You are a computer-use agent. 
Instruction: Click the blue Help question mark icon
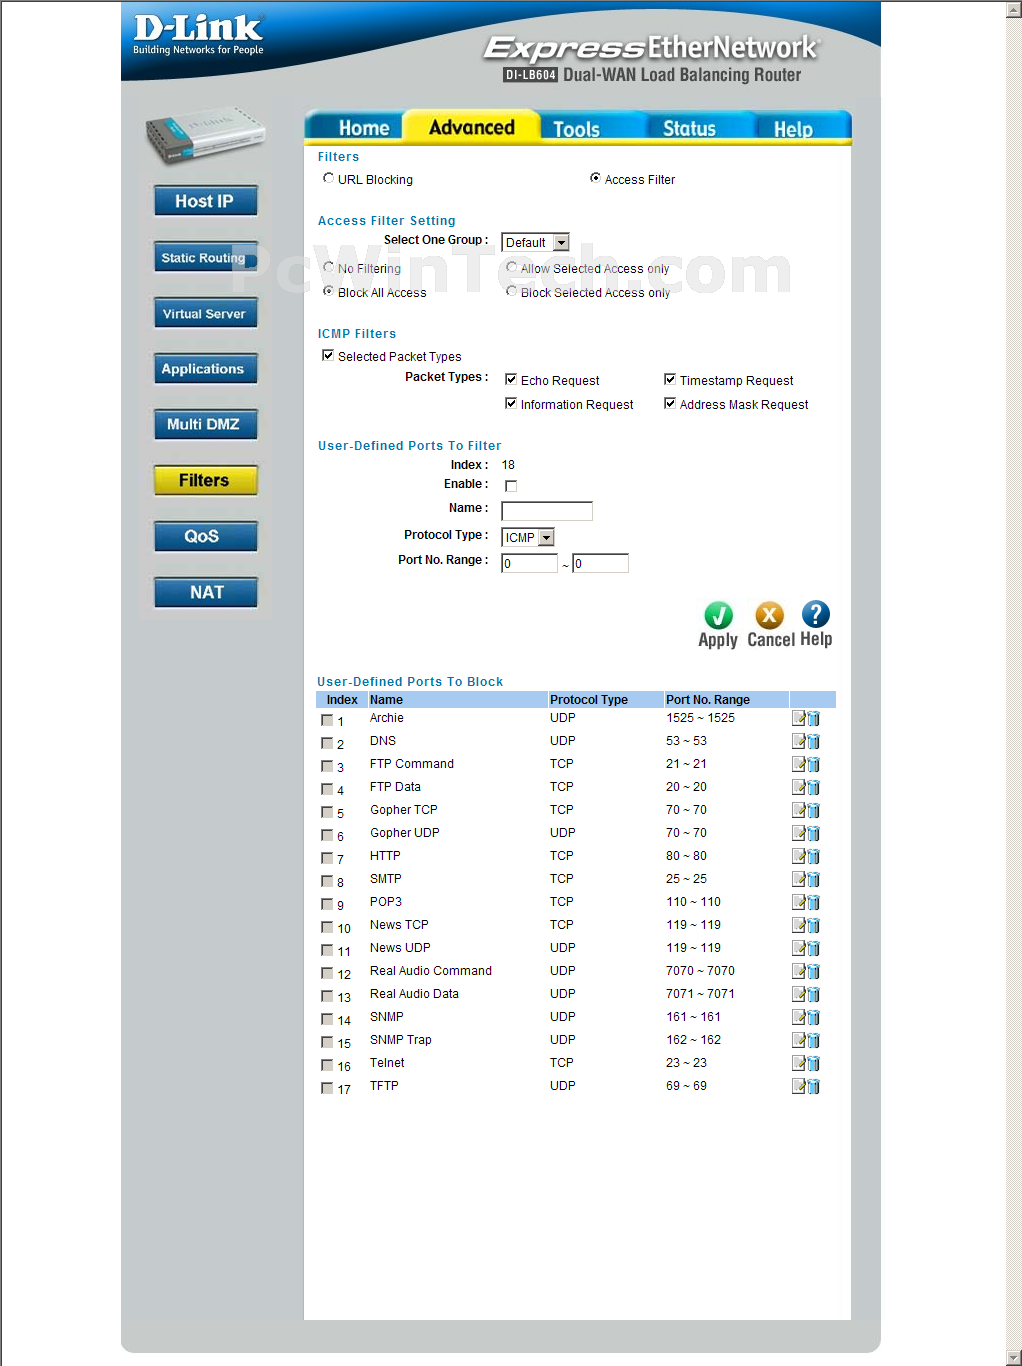tap(816, 614)
